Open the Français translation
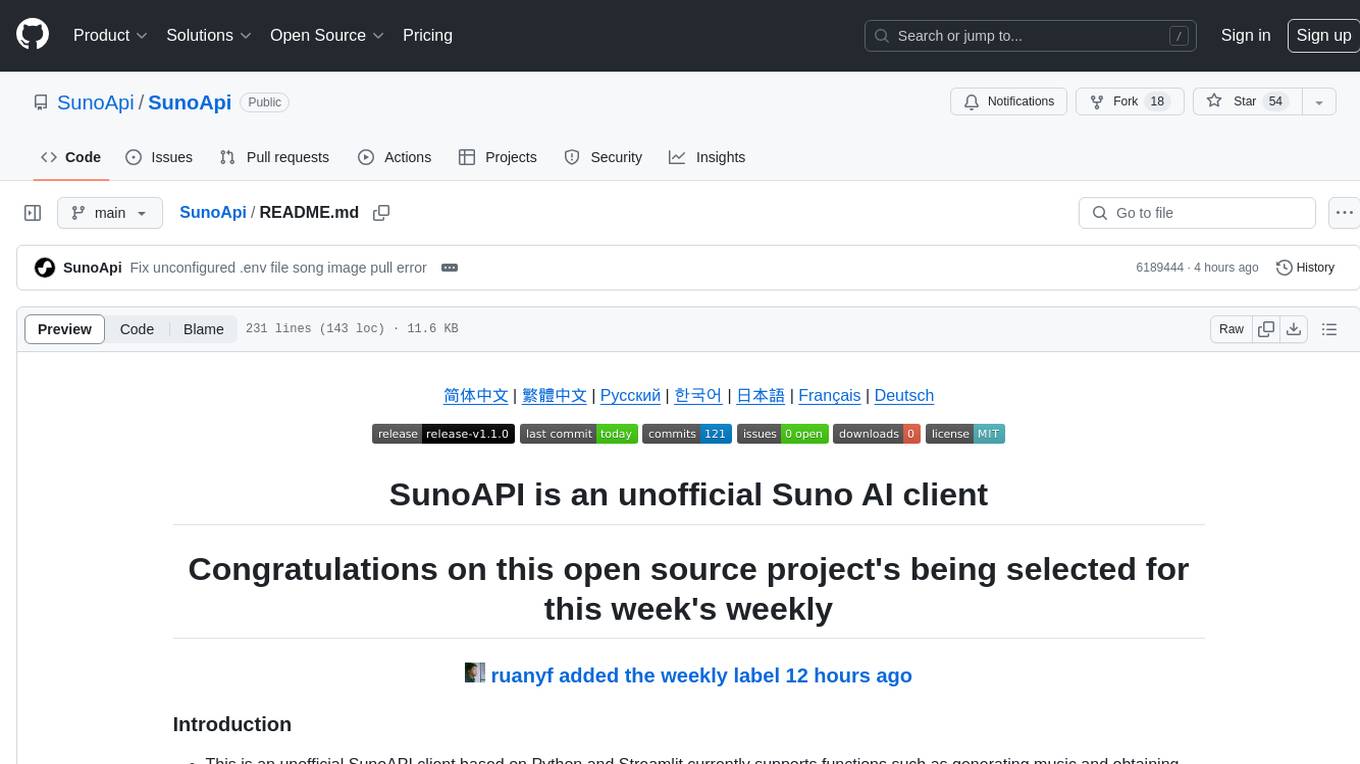 click(829, 395)
